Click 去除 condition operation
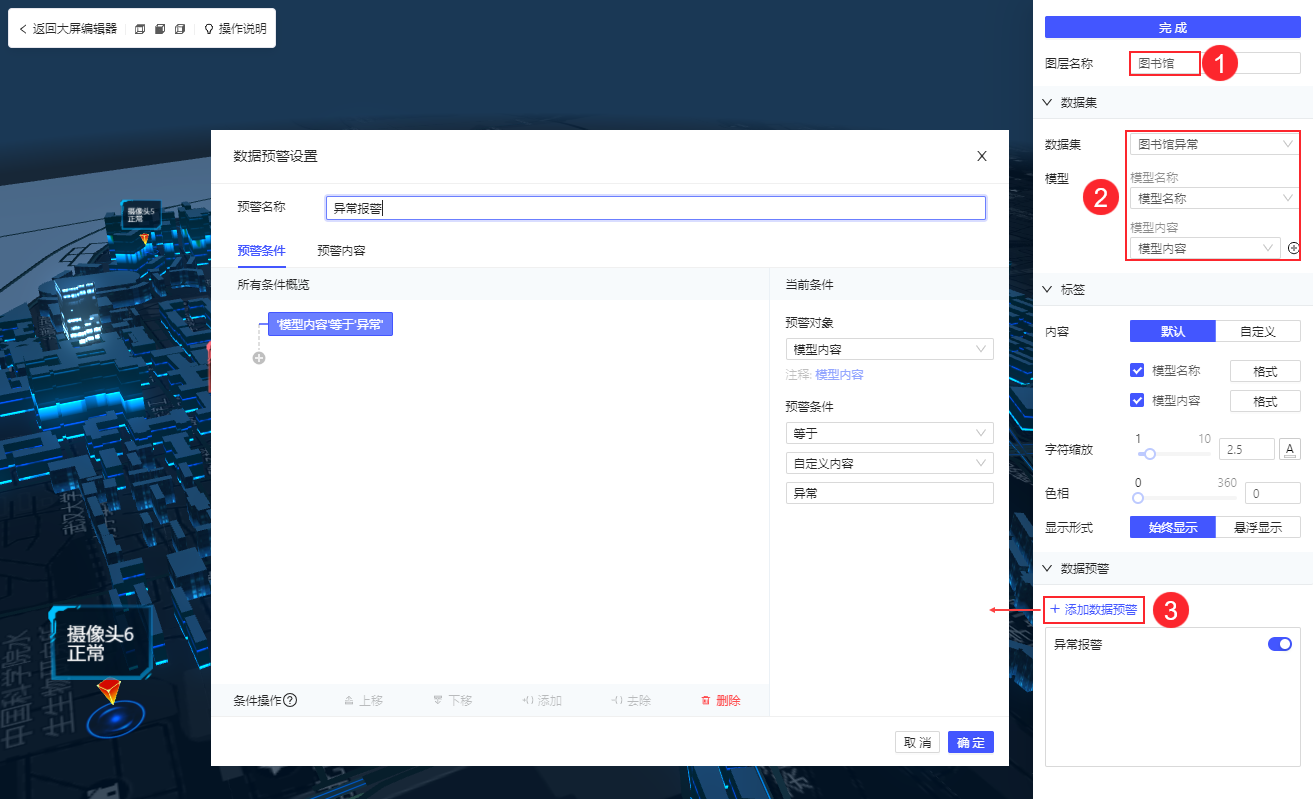The width and height of the screenshot is (1313, 799). click(631, 701)
